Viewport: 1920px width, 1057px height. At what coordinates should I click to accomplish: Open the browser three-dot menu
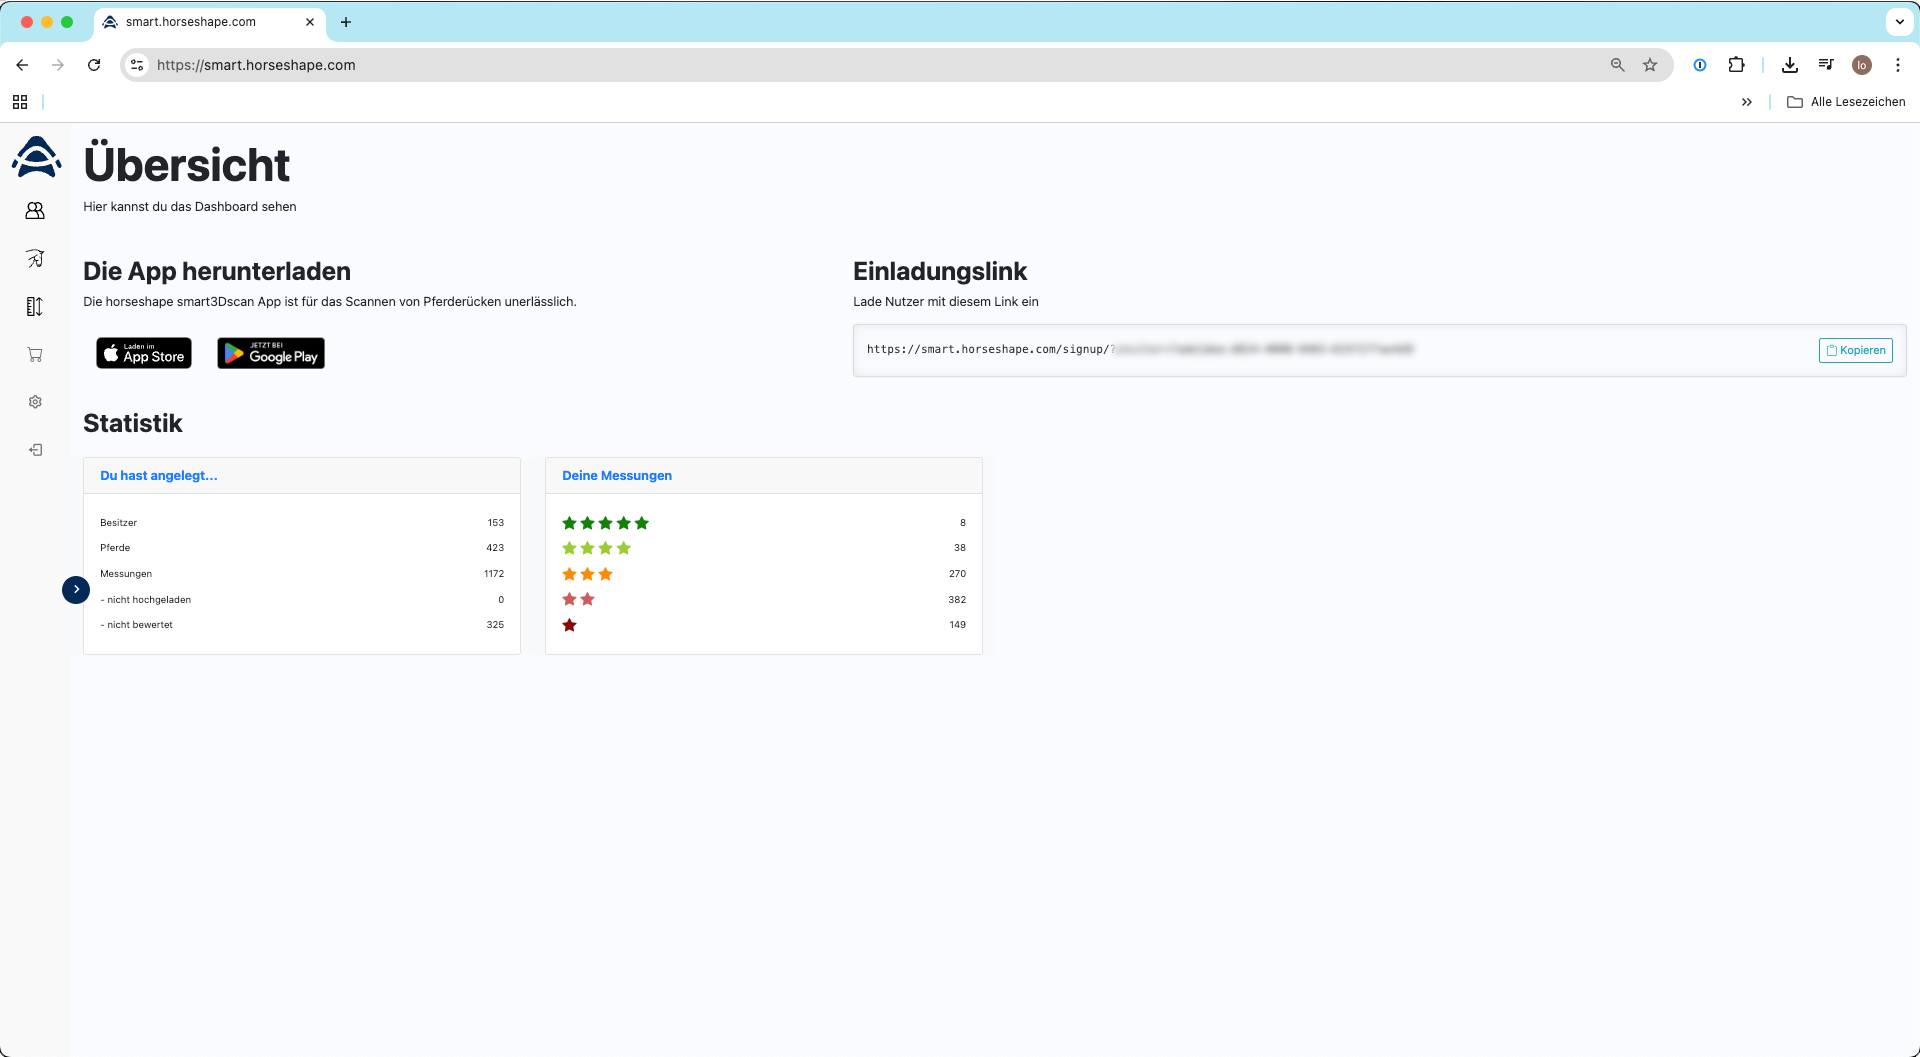[x=1898, y=65]
